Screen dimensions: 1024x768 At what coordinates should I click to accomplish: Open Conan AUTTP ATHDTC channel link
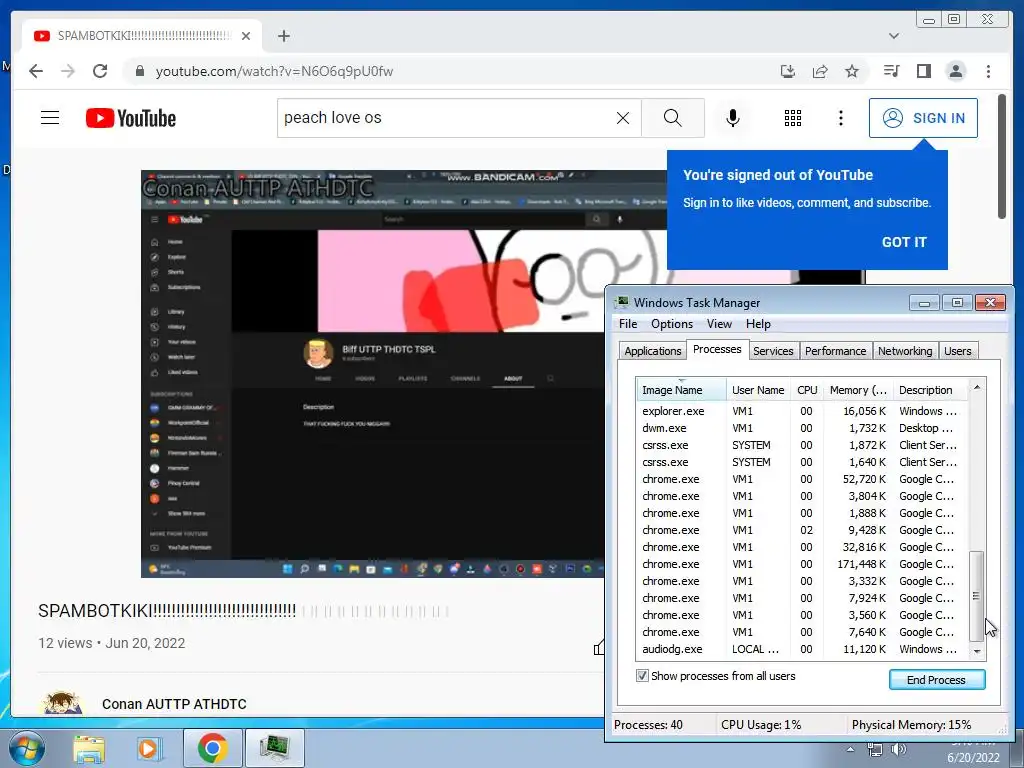[174, 704]
